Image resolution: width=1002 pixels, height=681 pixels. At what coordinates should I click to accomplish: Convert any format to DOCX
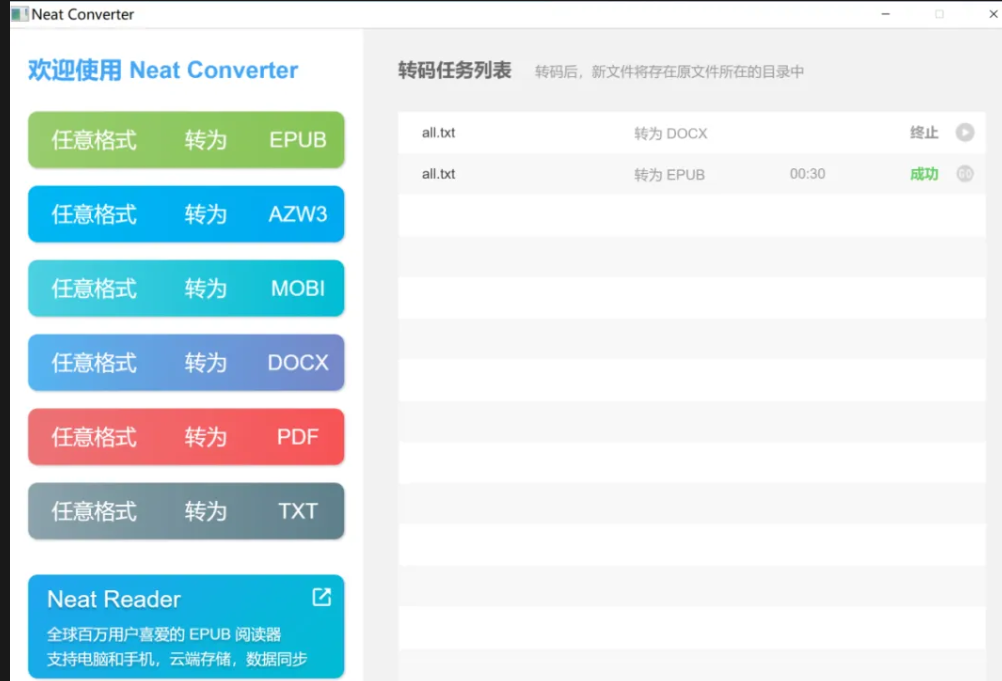[x=186, y=362]
